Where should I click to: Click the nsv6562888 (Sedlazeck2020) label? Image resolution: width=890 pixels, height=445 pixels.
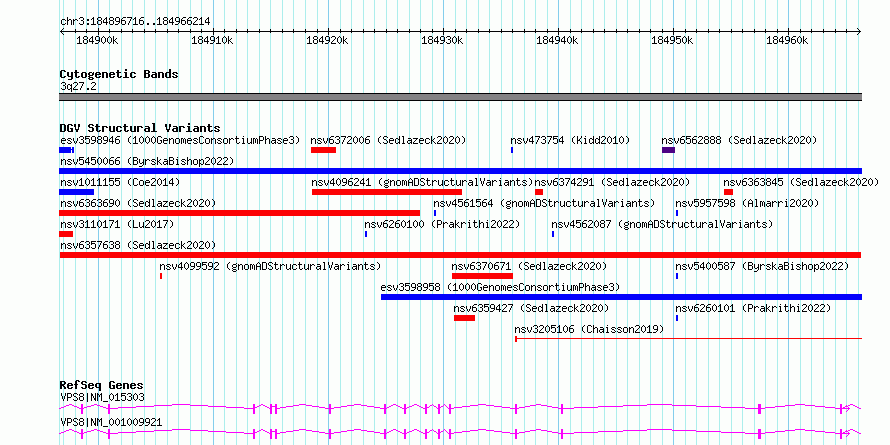tap(739, 140)
